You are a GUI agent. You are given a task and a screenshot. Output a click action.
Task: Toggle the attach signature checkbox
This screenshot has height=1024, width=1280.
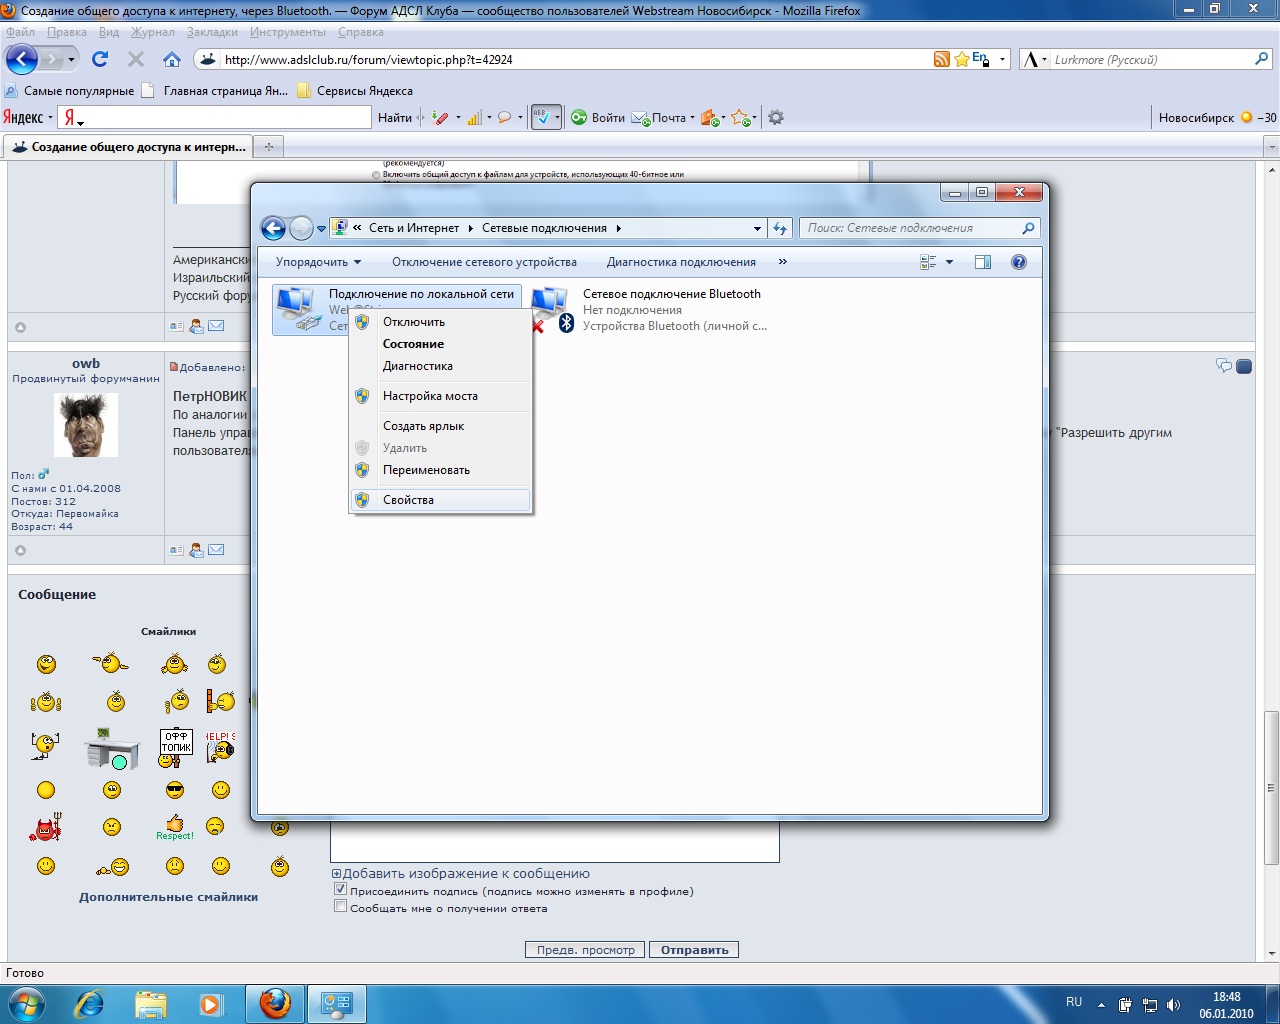point(340,890)
